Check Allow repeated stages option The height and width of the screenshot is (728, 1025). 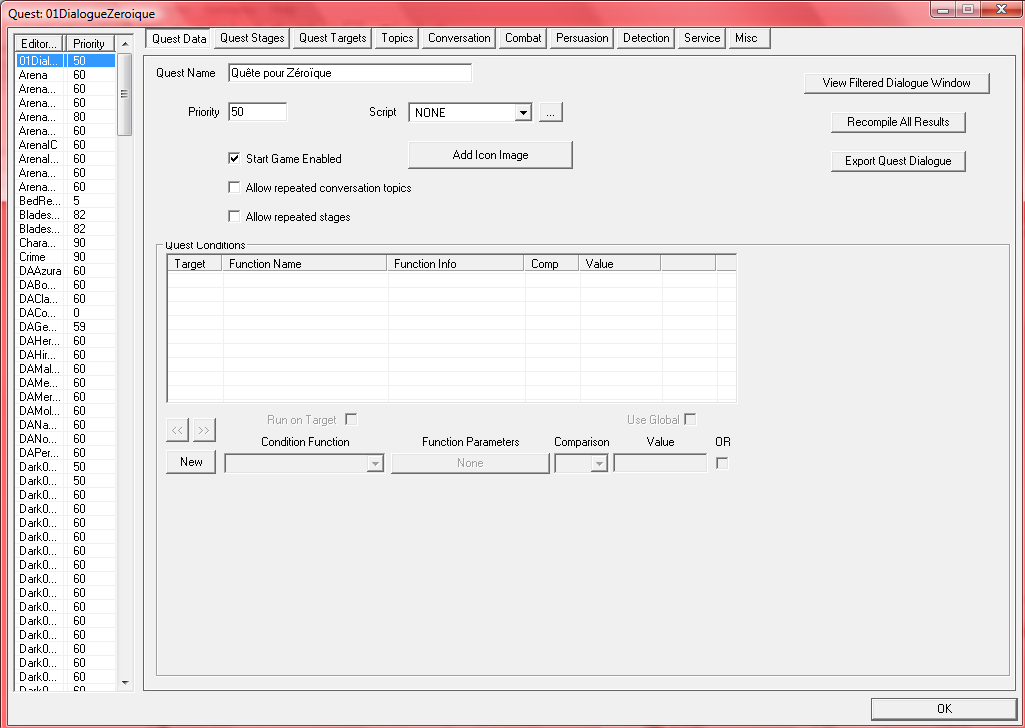pos(235,217)
